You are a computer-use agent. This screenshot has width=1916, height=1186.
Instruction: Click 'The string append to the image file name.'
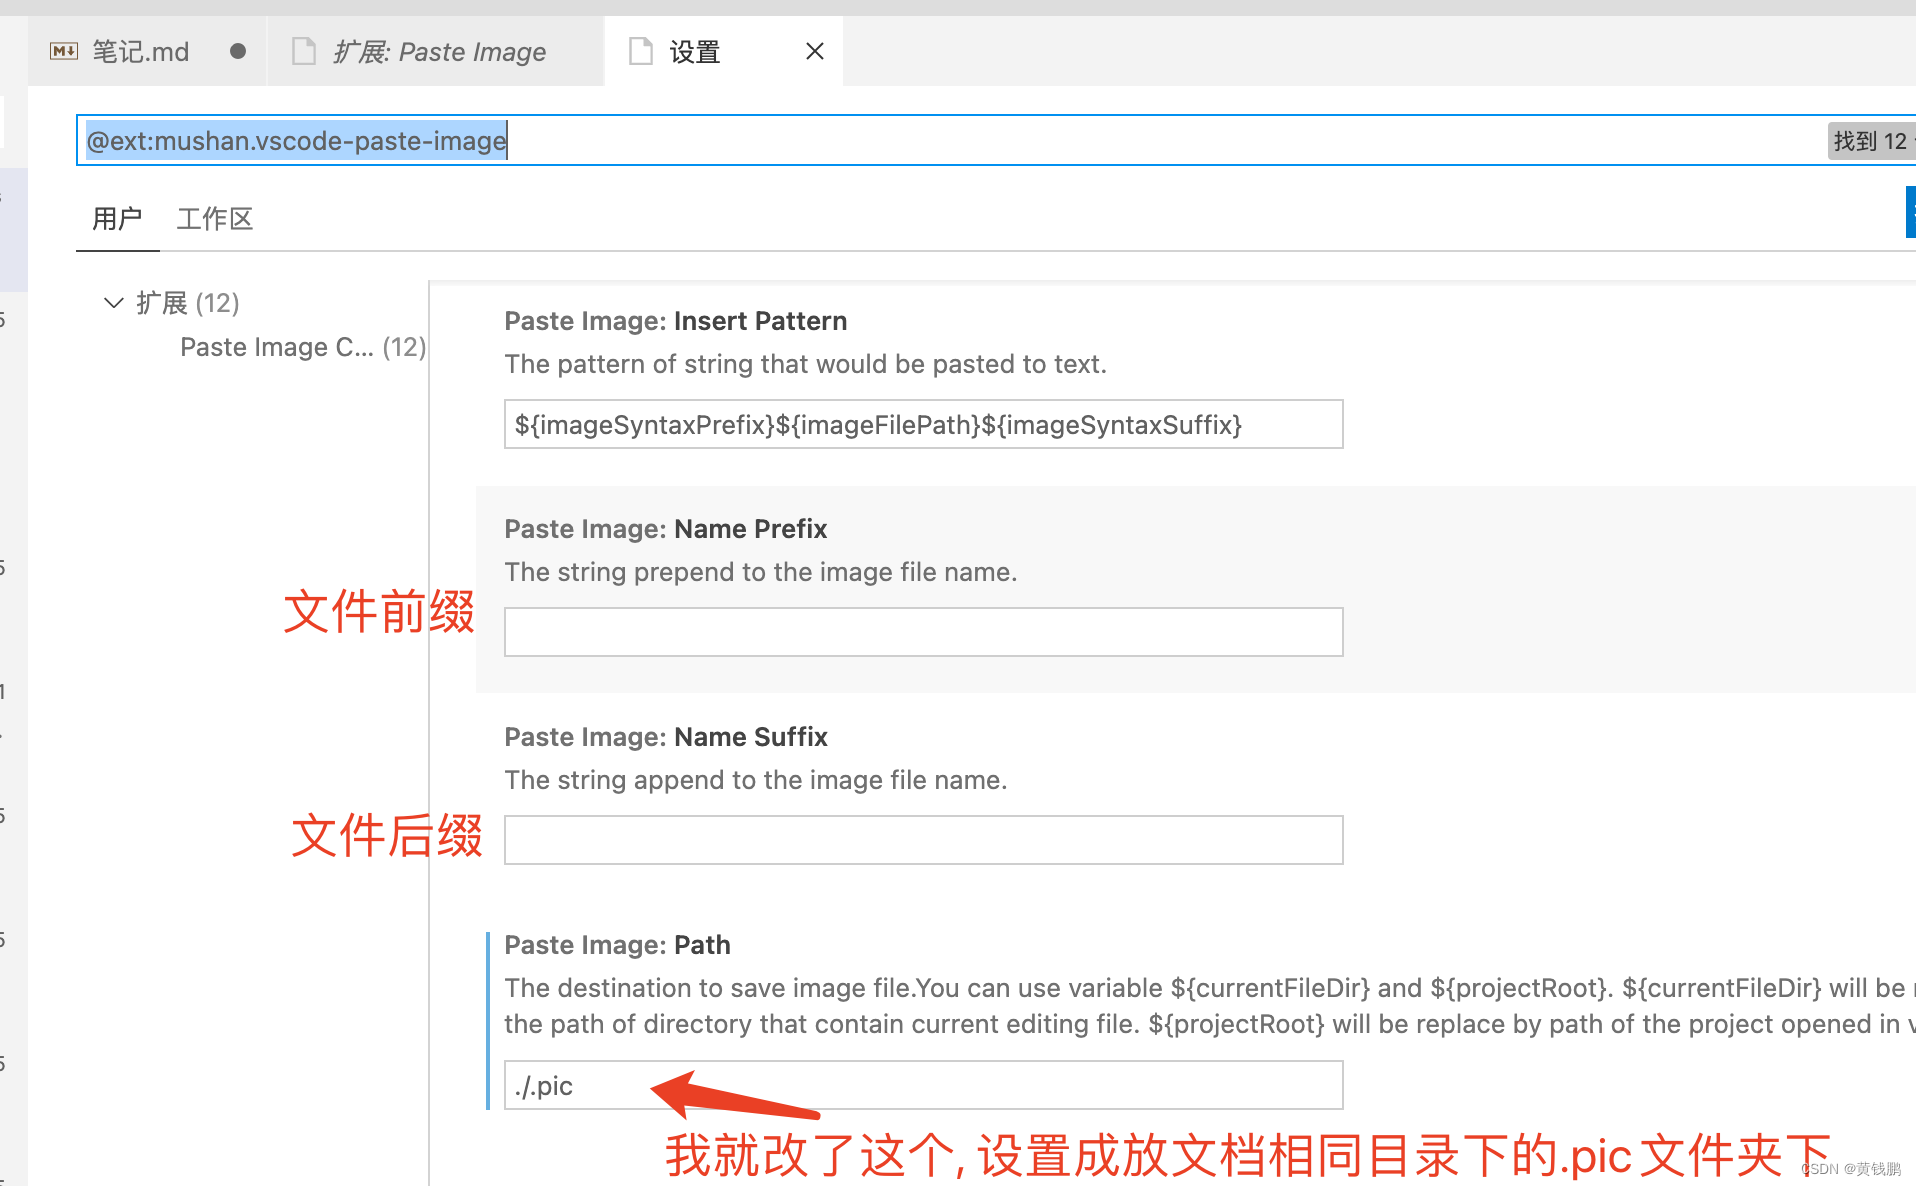coord(755,780)
